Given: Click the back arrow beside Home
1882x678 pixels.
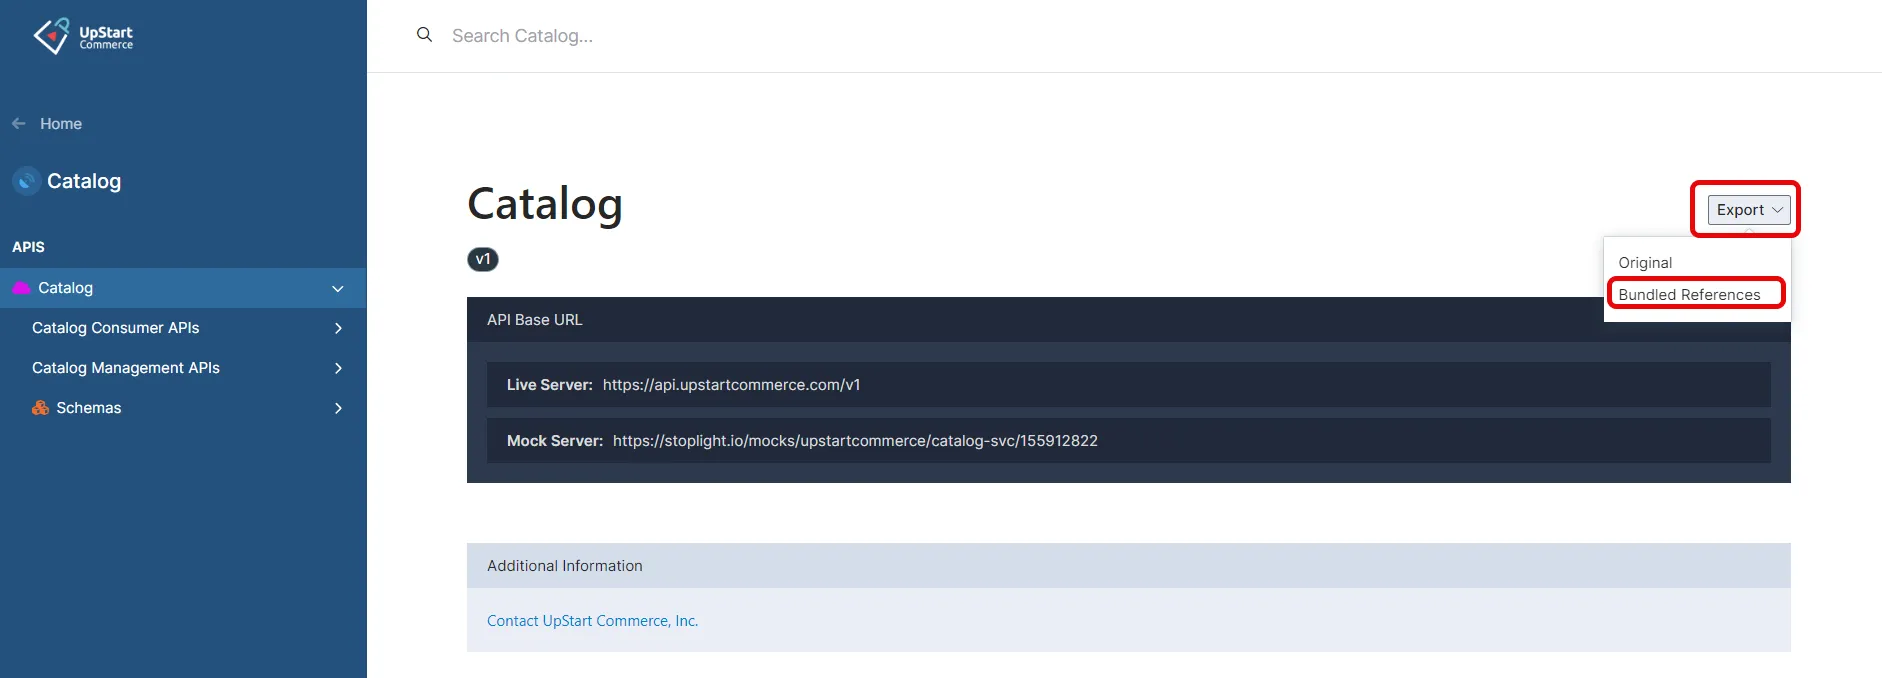Looking at the screenshot, I should click(x=19, y=124).
